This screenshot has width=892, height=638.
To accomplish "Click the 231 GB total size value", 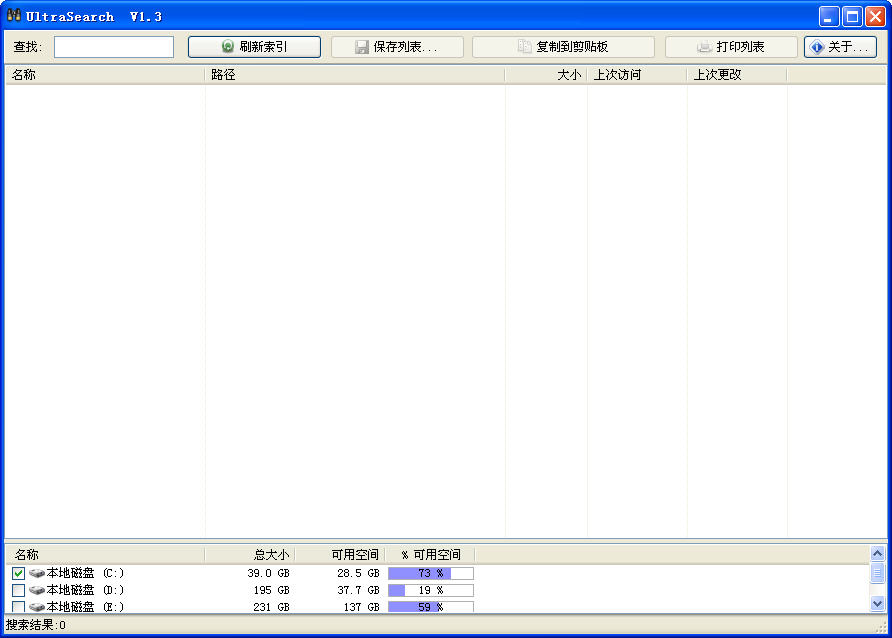I will pyautogui.click(x=272, y=607).
